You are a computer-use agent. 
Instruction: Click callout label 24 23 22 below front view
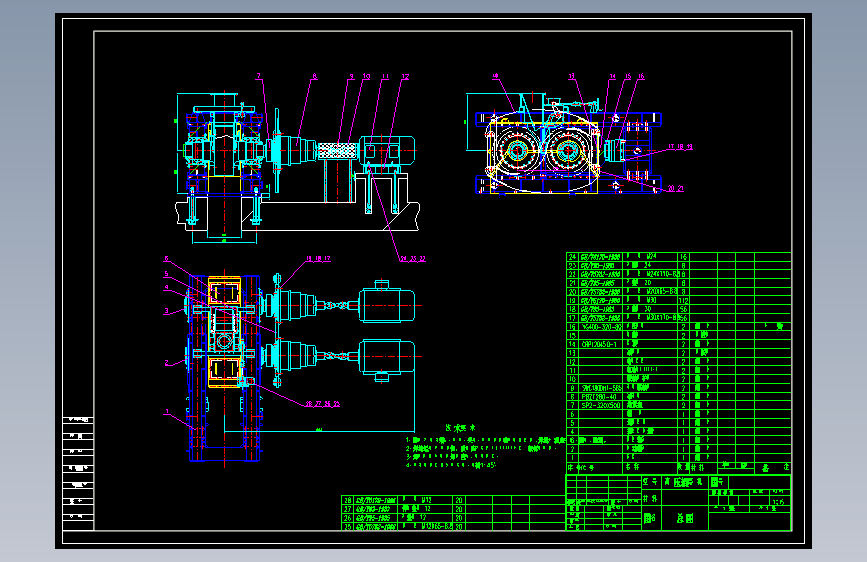pos(412,258)
